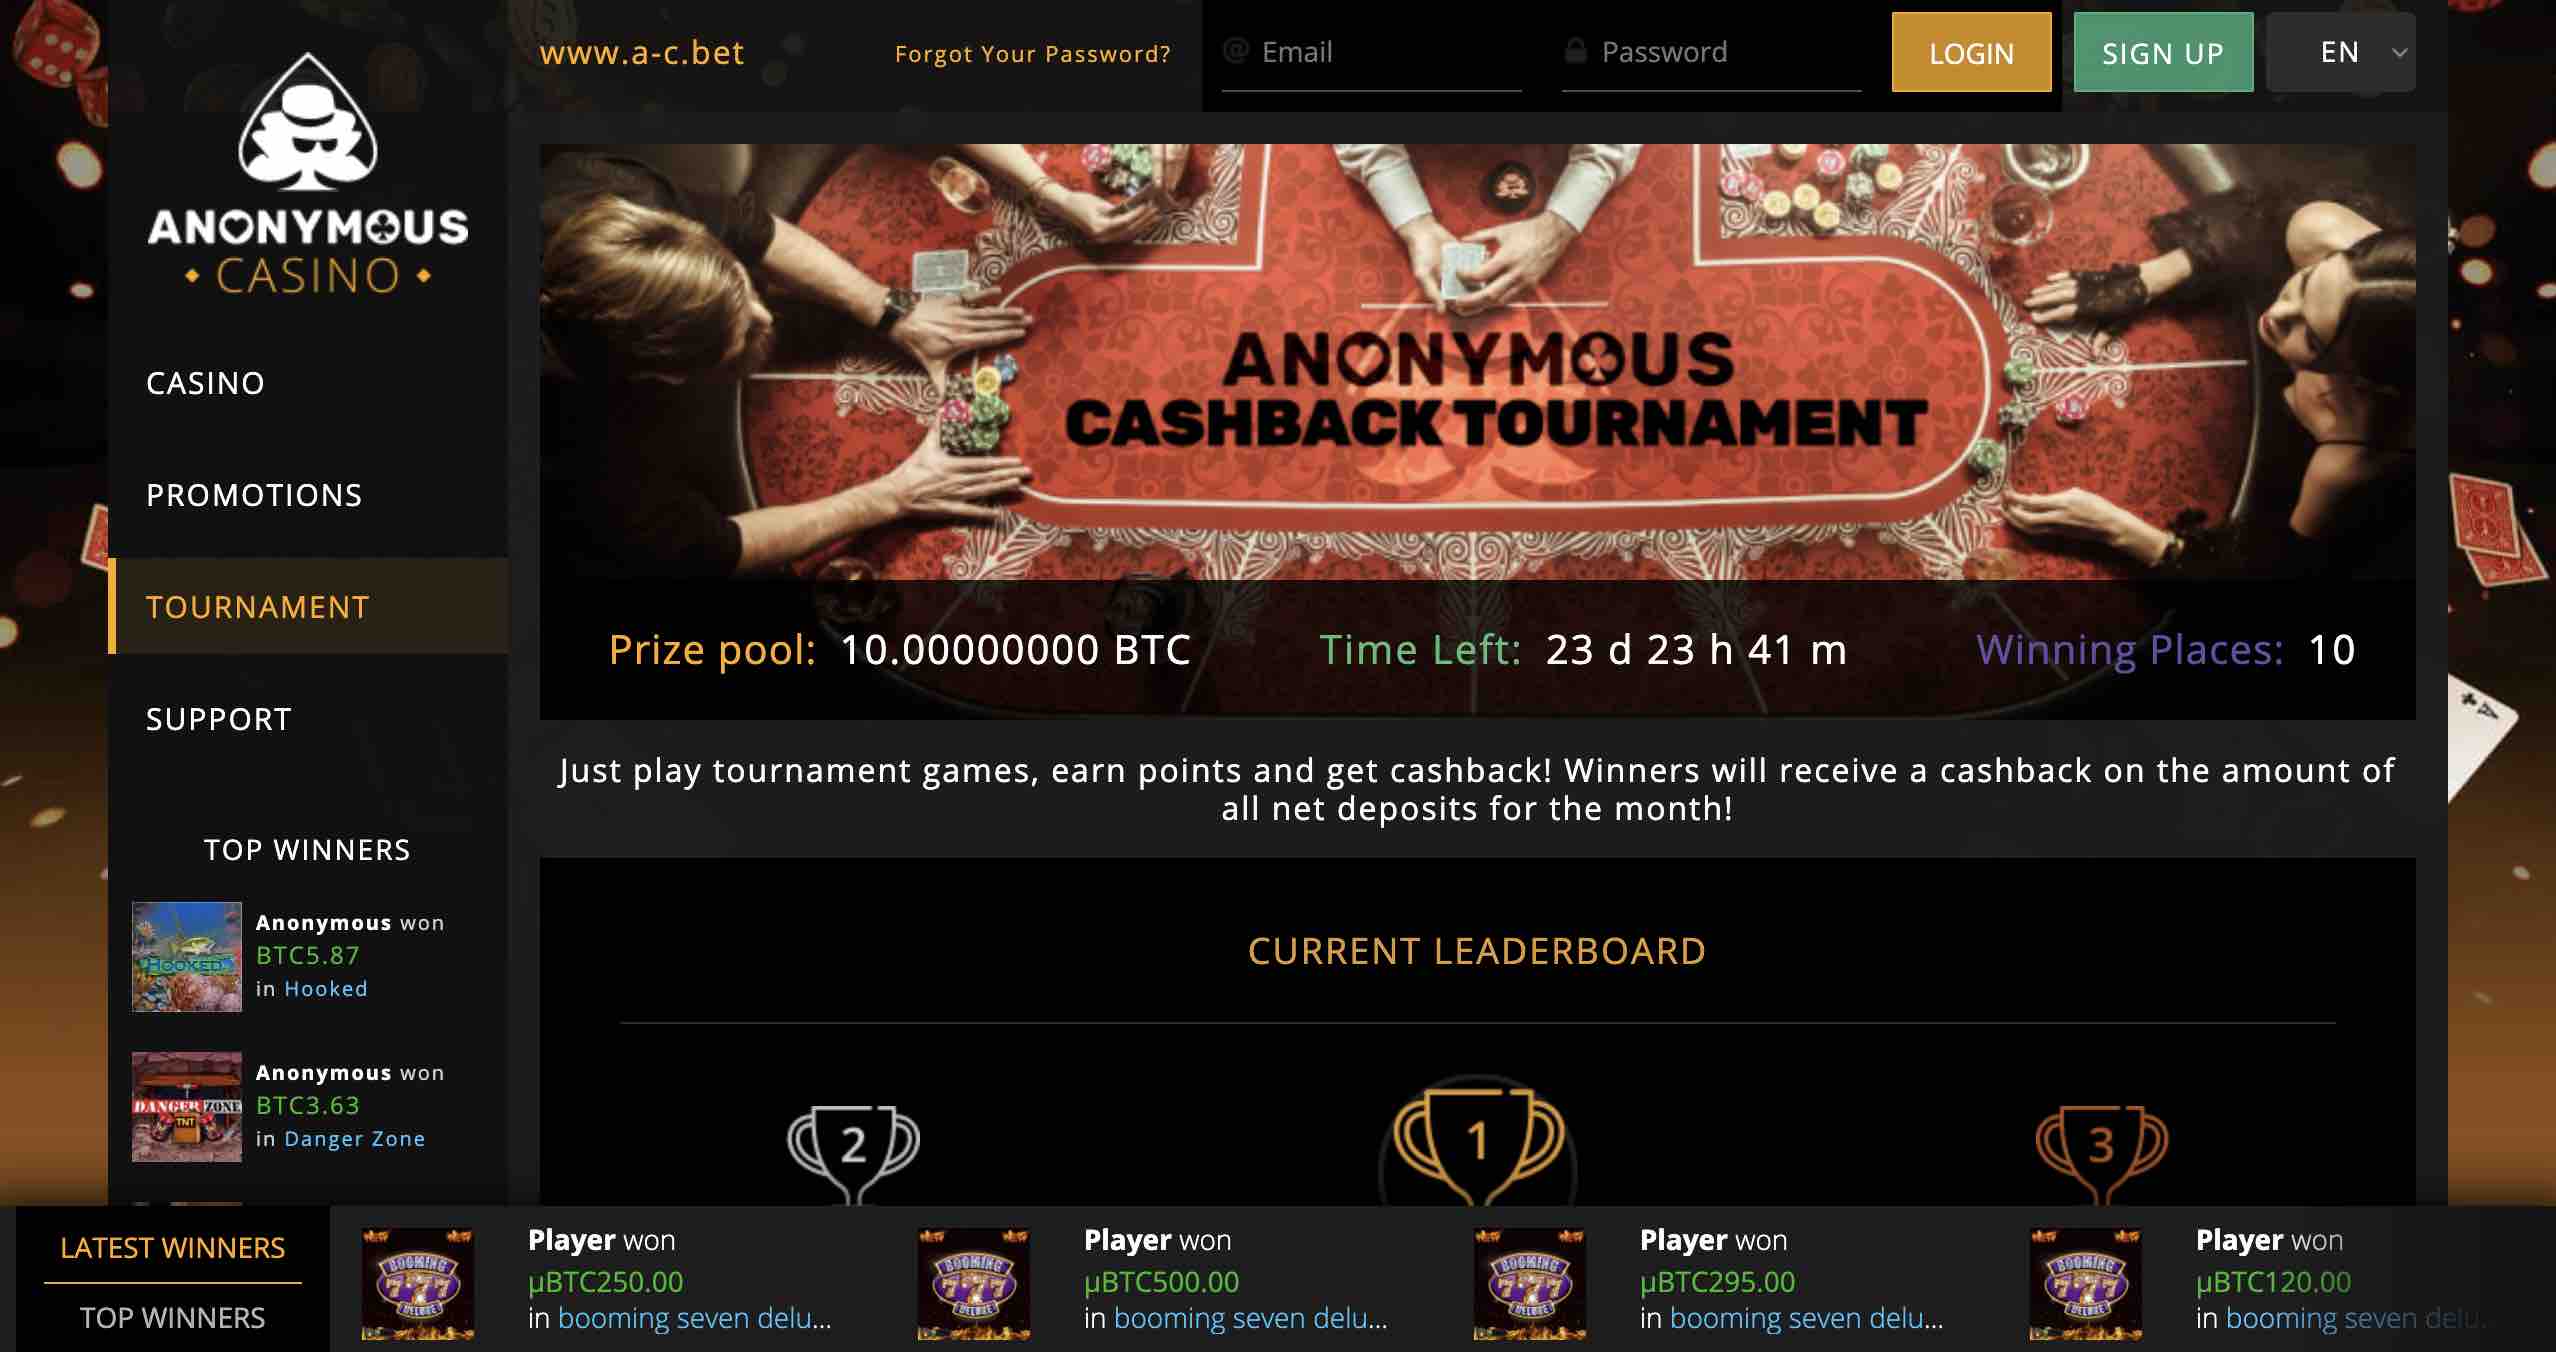The width and height of the screenshot is (2556, 1352).
Task: Open the Danger Zone game thumbnail
Action: [x=187, y=1107]
